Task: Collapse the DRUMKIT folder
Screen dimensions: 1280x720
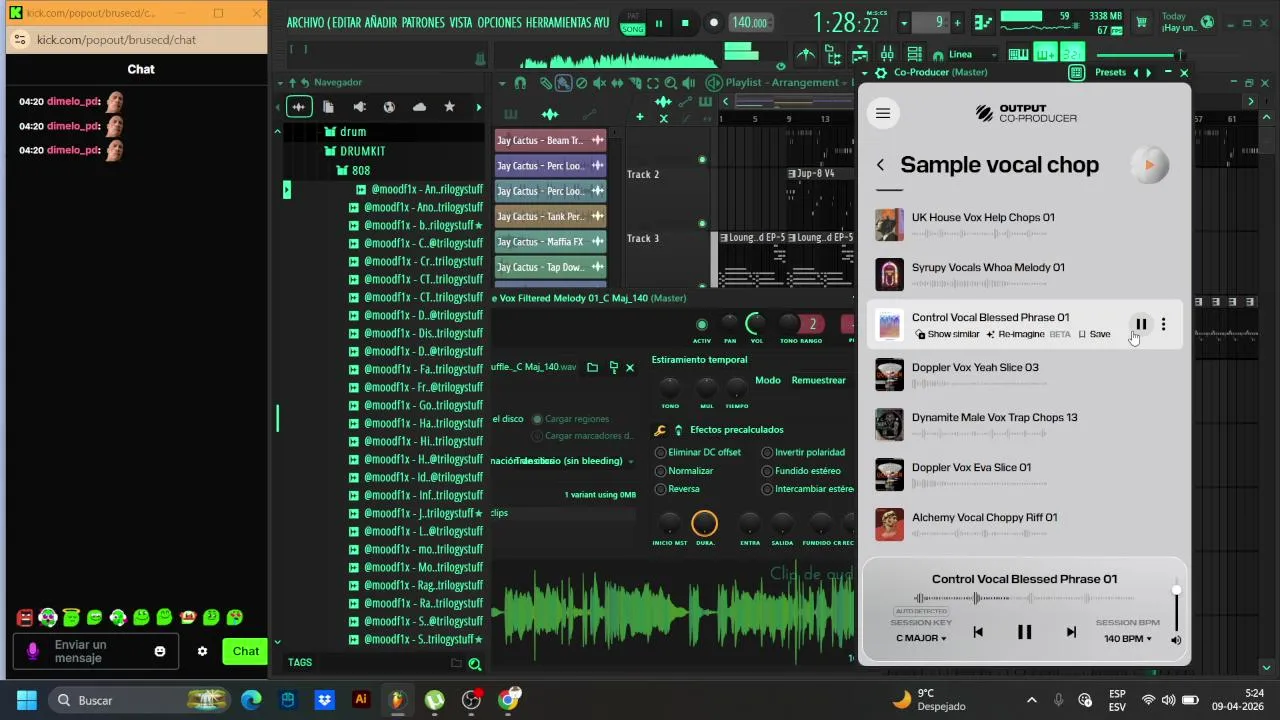Action: (354, 151)
